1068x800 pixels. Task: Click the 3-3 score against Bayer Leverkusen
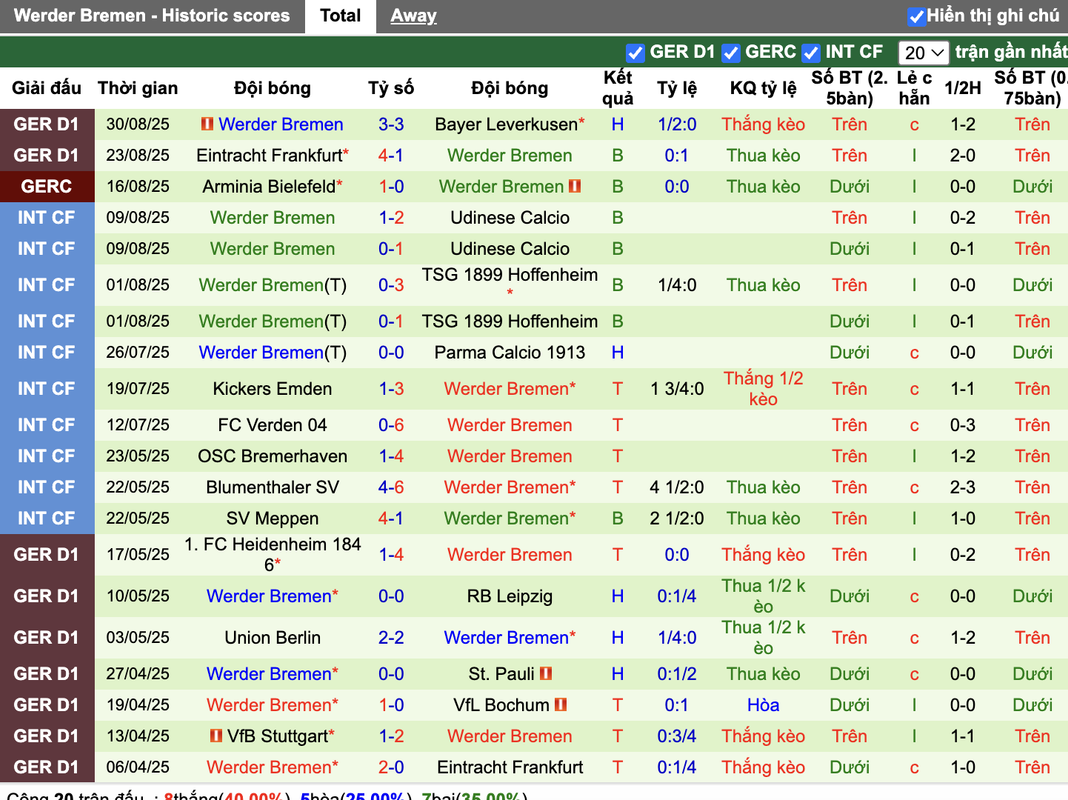391,125
